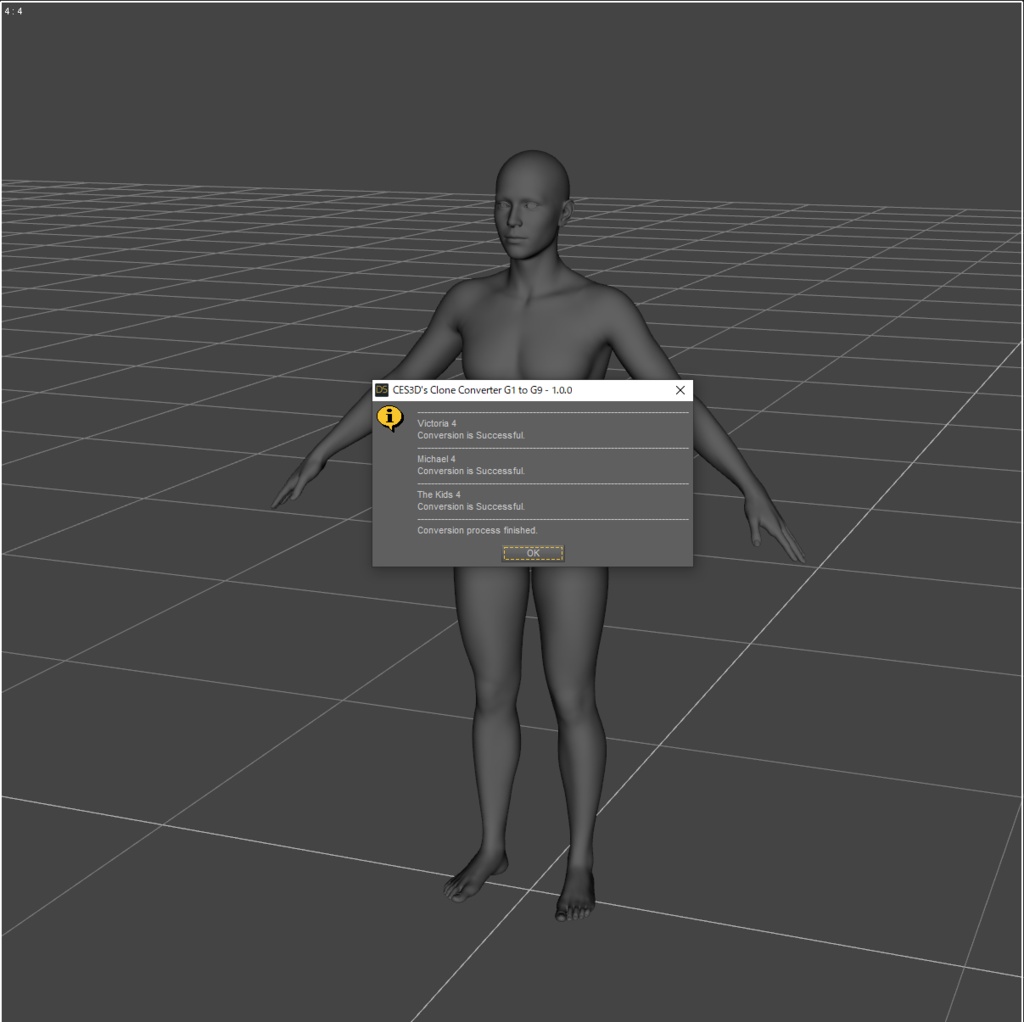
Task: Click the exclamation mark inside the info icon
Action: (x=388, y=415)
